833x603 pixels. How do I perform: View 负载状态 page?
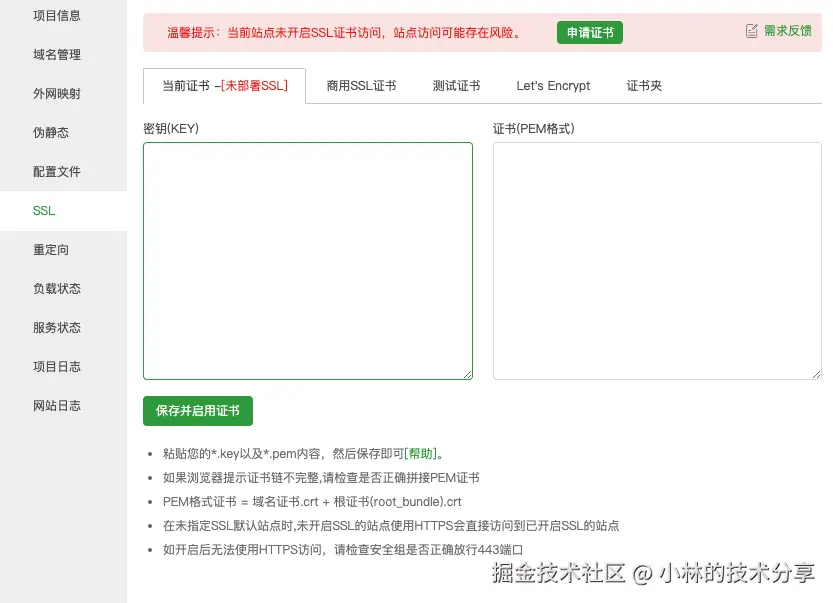click(x=55, y=288)
